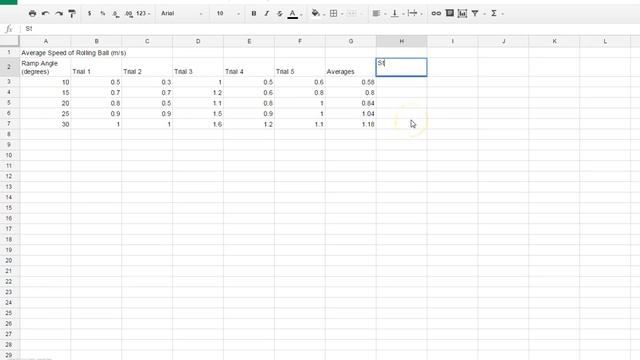640x360 pixels.
Task: Click ramp angle cell with value 25
Action: [45, 113]
